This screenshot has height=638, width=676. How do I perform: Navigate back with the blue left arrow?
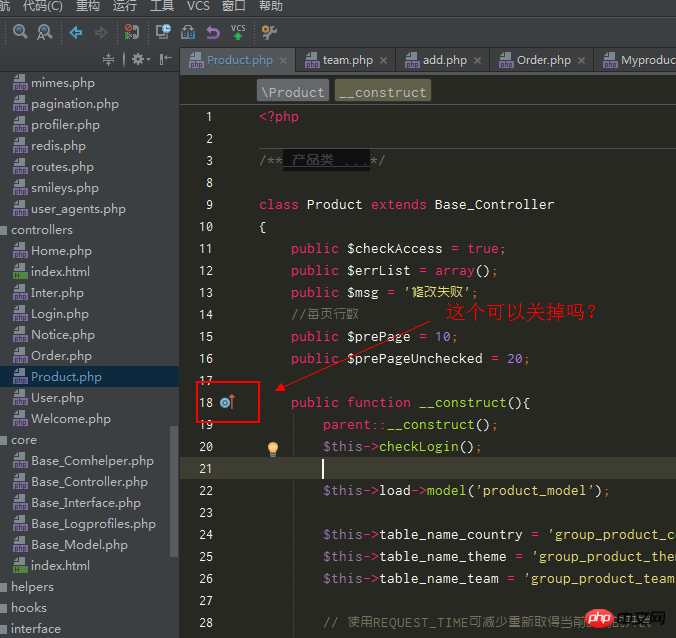tap(76, 33)
